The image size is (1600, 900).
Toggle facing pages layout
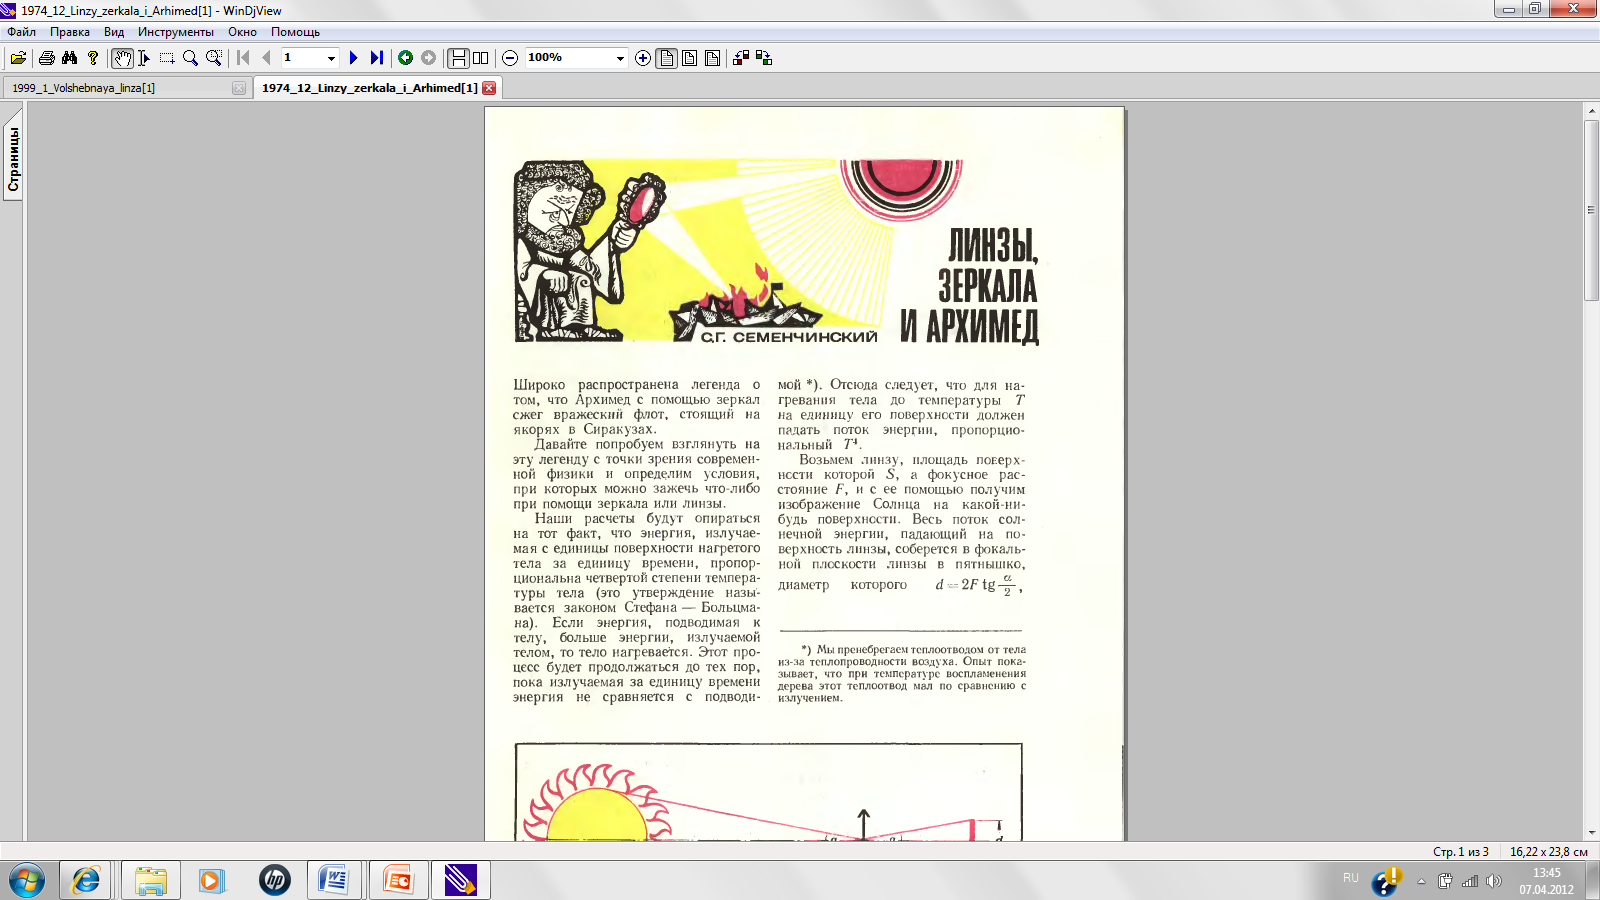[x=481, y=58]
